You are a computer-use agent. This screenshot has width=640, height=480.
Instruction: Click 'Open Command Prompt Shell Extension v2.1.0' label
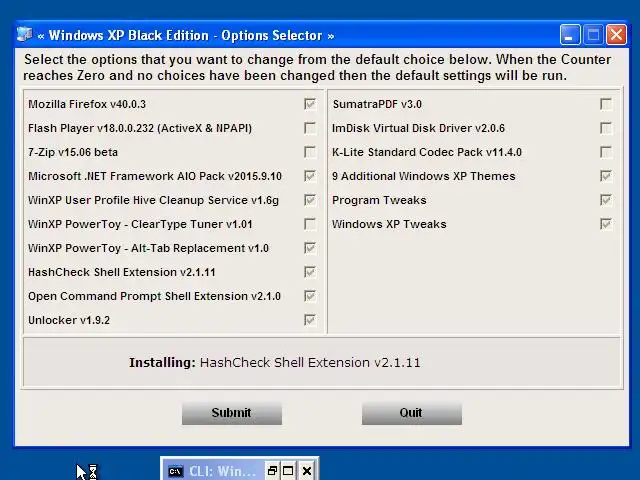coord(154,296)
